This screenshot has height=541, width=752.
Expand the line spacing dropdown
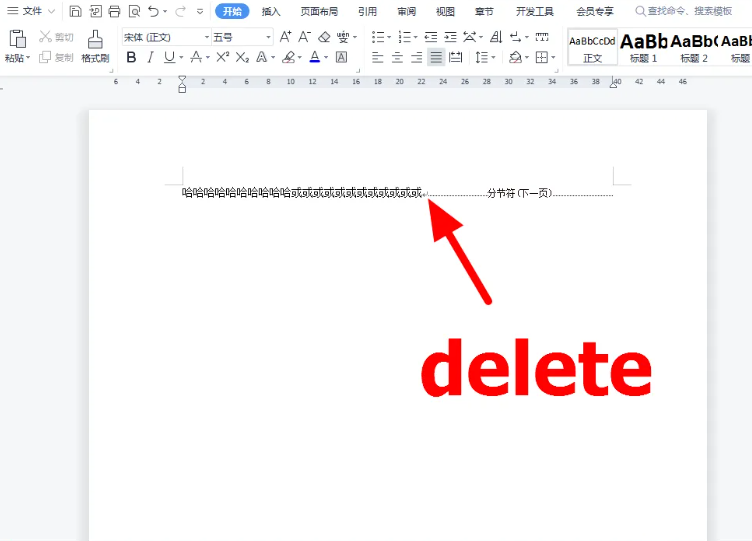click(493, 58)
